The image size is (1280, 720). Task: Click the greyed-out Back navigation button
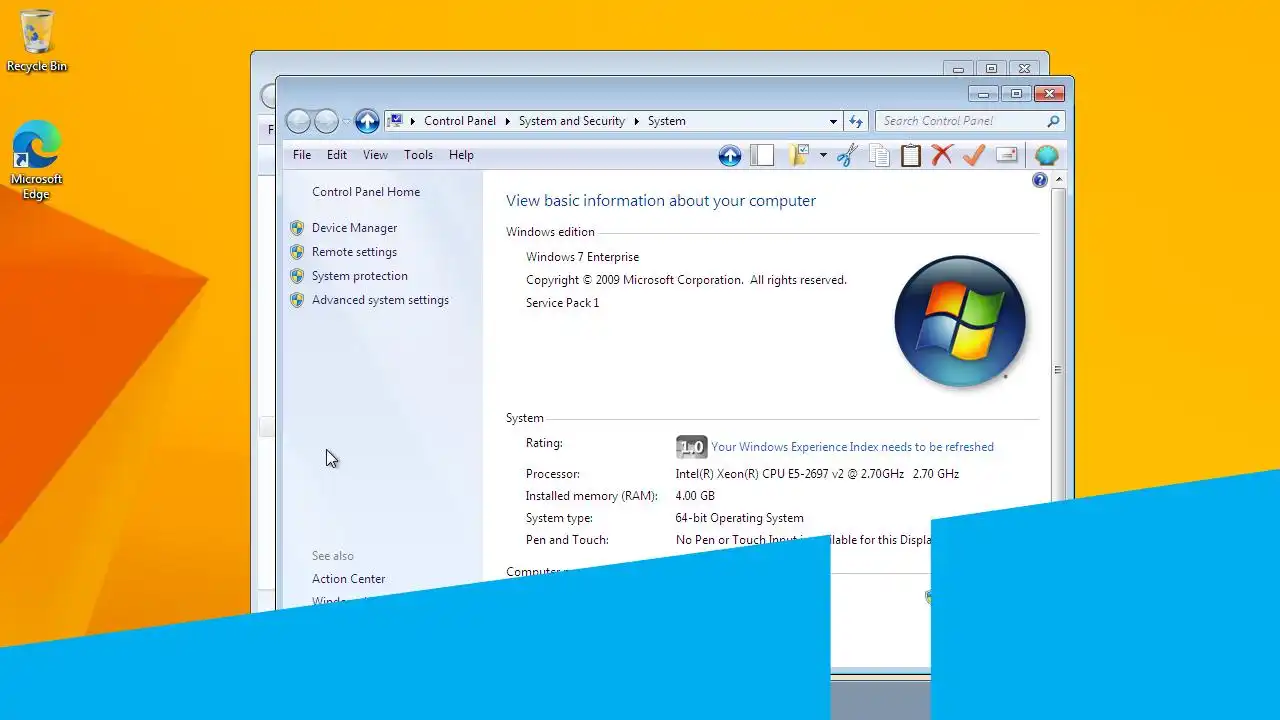(298, 121)
